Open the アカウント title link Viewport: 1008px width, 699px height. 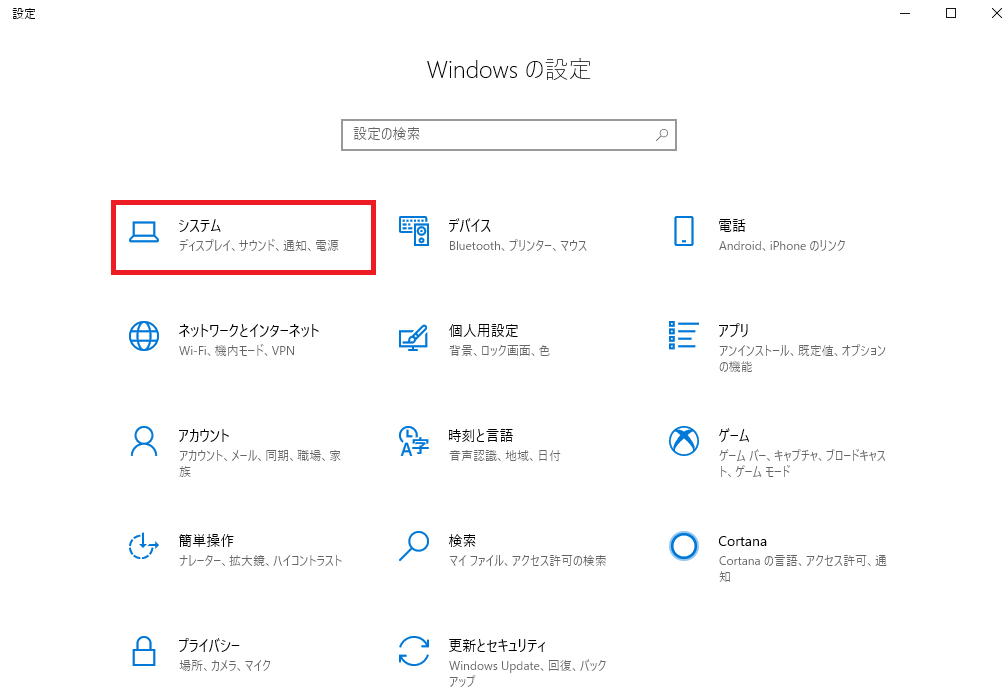click(204, 435)
